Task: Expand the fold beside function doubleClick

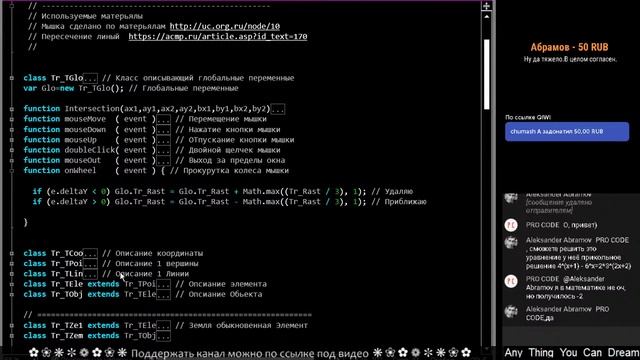Action: pyautogui.click(x=12, y=150)
